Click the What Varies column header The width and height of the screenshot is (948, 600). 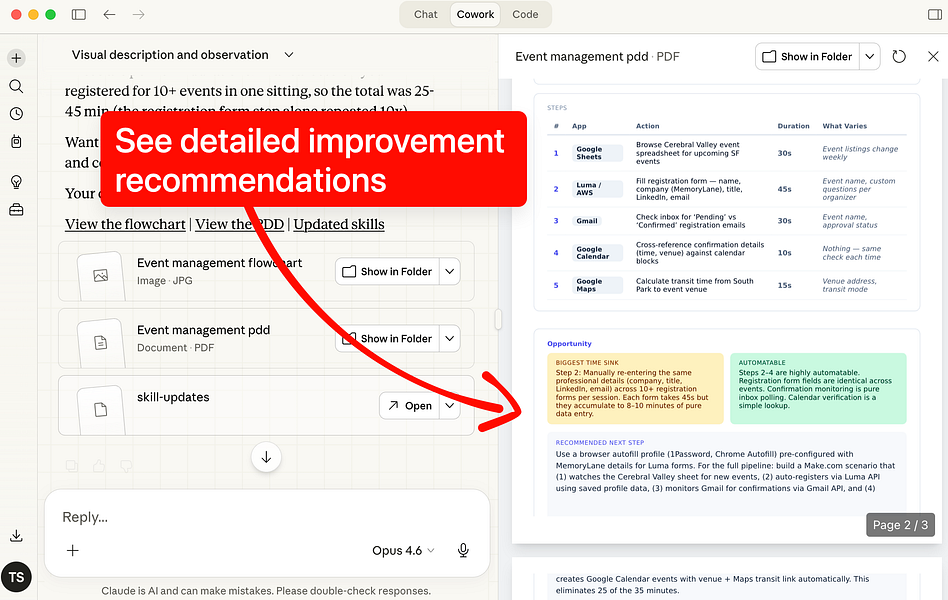pos(844,126)
